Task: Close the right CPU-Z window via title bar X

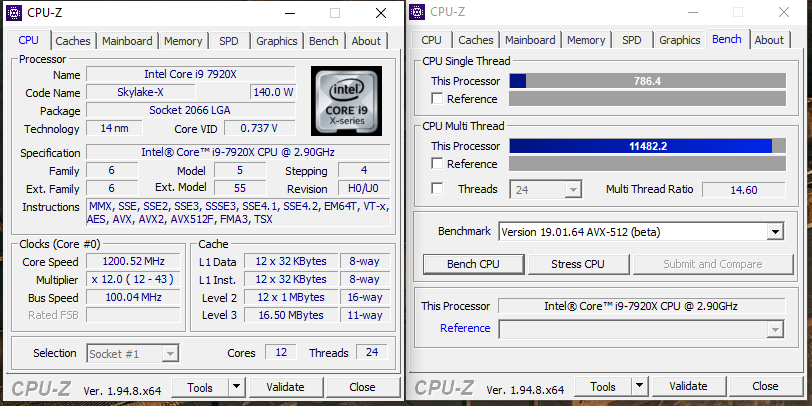Action: point(784,12)
